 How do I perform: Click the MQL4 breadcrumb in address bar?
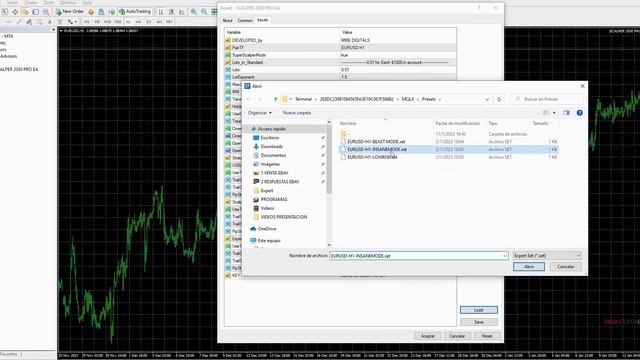408,99
